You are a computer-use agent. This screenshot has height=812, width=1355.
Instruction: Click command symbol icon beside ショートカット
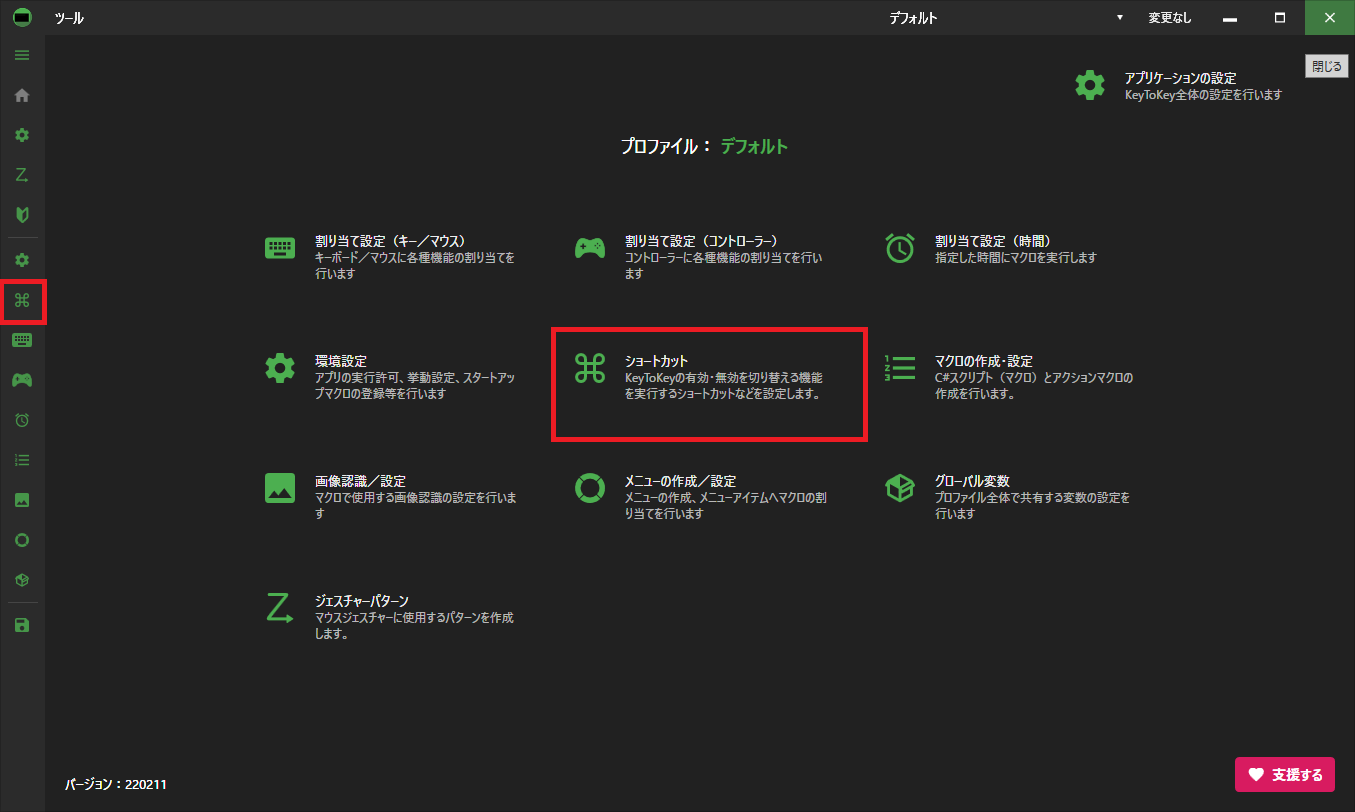pos(590,368)
